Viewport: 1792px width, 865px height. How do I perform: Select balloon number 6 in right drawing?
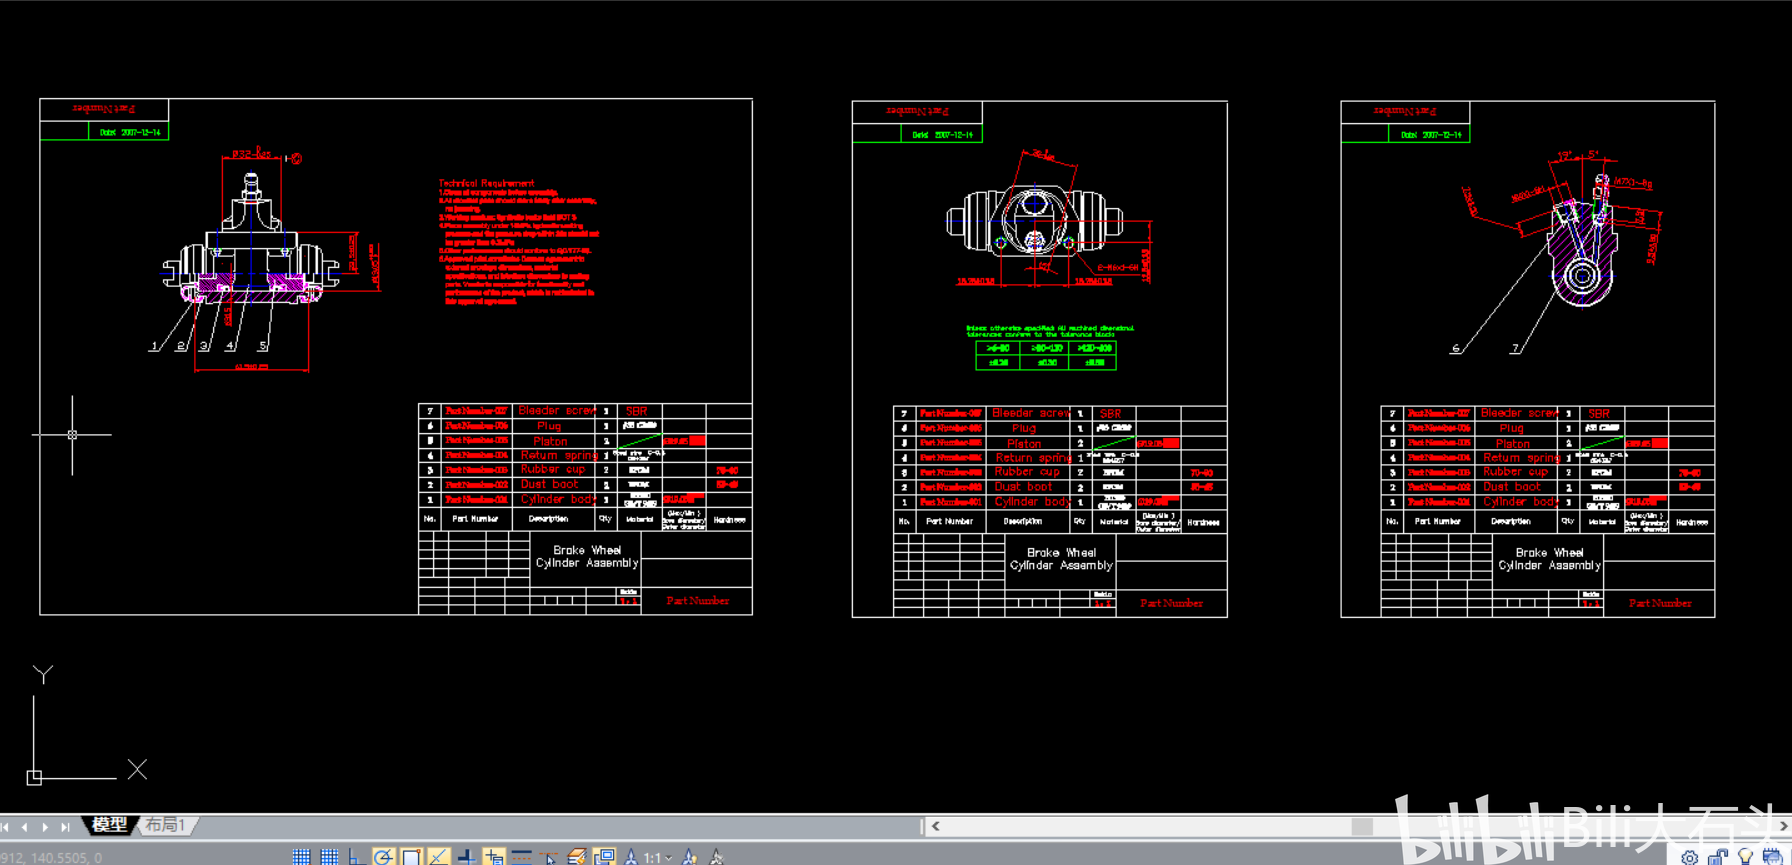pyautogui.click(x=1455, y=348)
